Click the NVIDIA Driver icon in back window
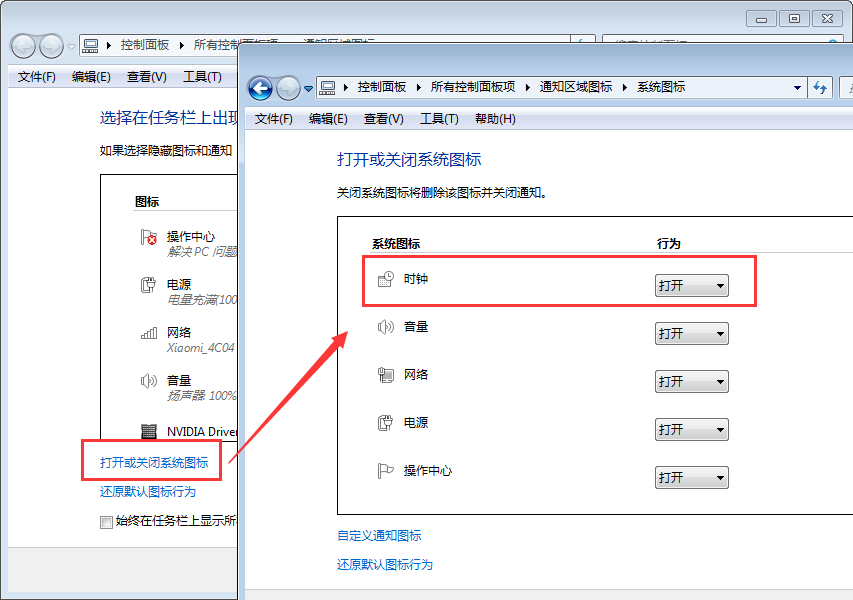The image size is (853, 600). click(149, 432)
